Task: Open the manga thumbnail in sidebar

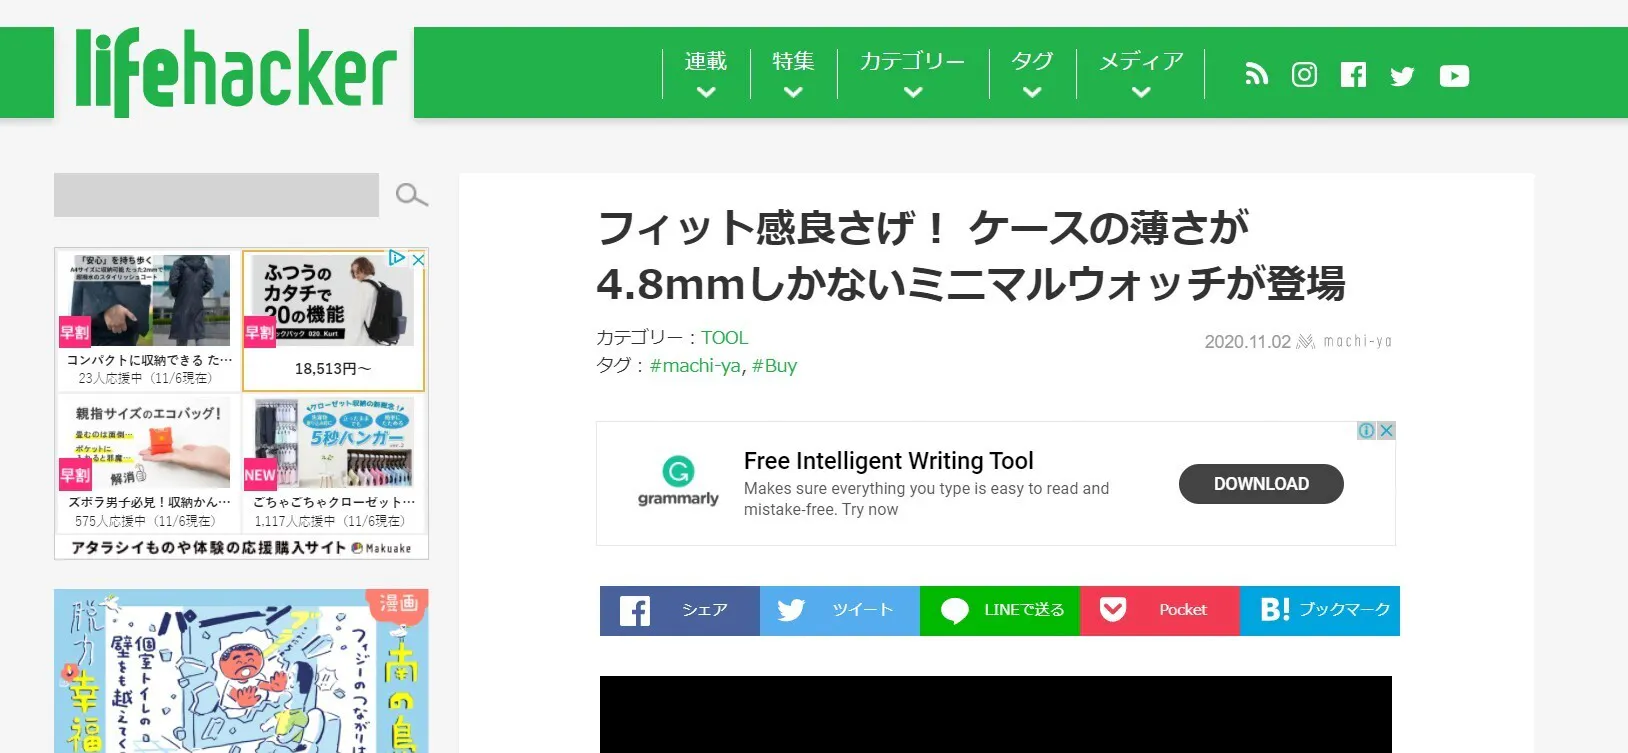Action: [241, 671]
